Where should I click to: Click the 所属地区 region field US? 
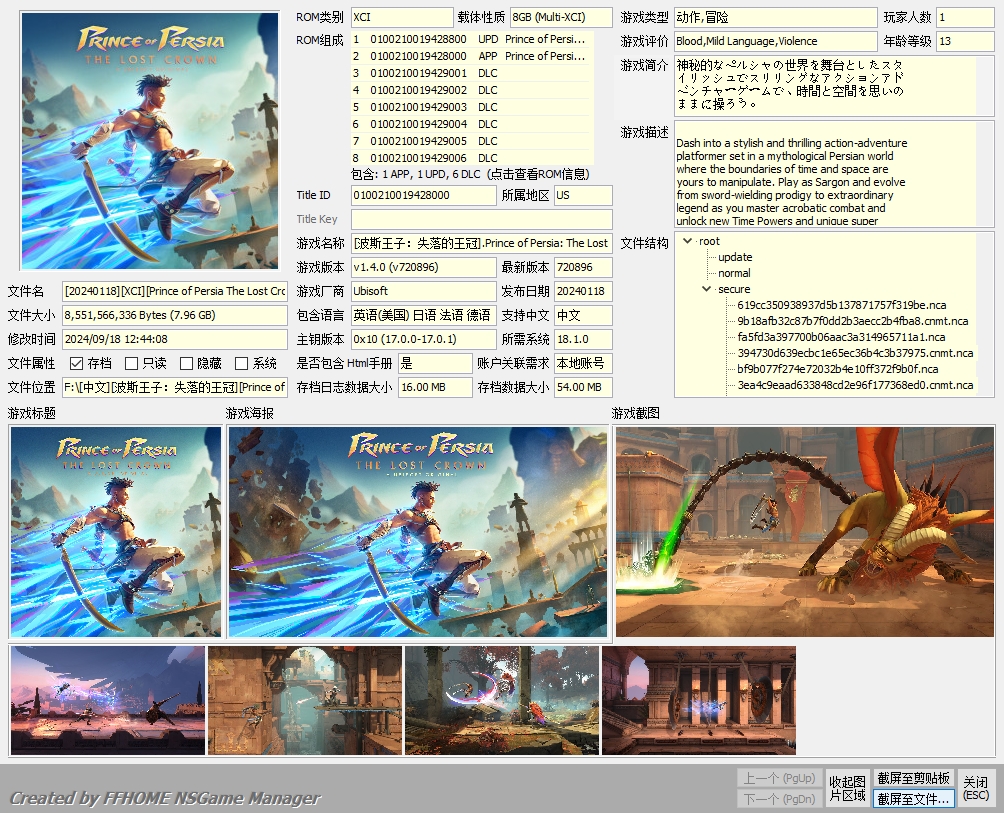(583, 195)
